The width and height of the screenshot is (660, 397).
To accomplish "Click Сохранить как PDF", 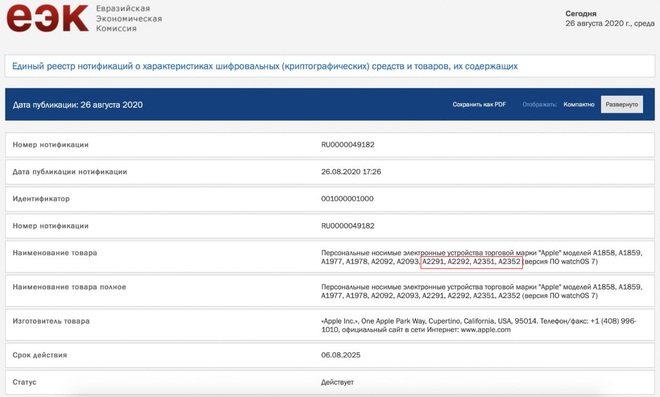I will click(479, 104).
